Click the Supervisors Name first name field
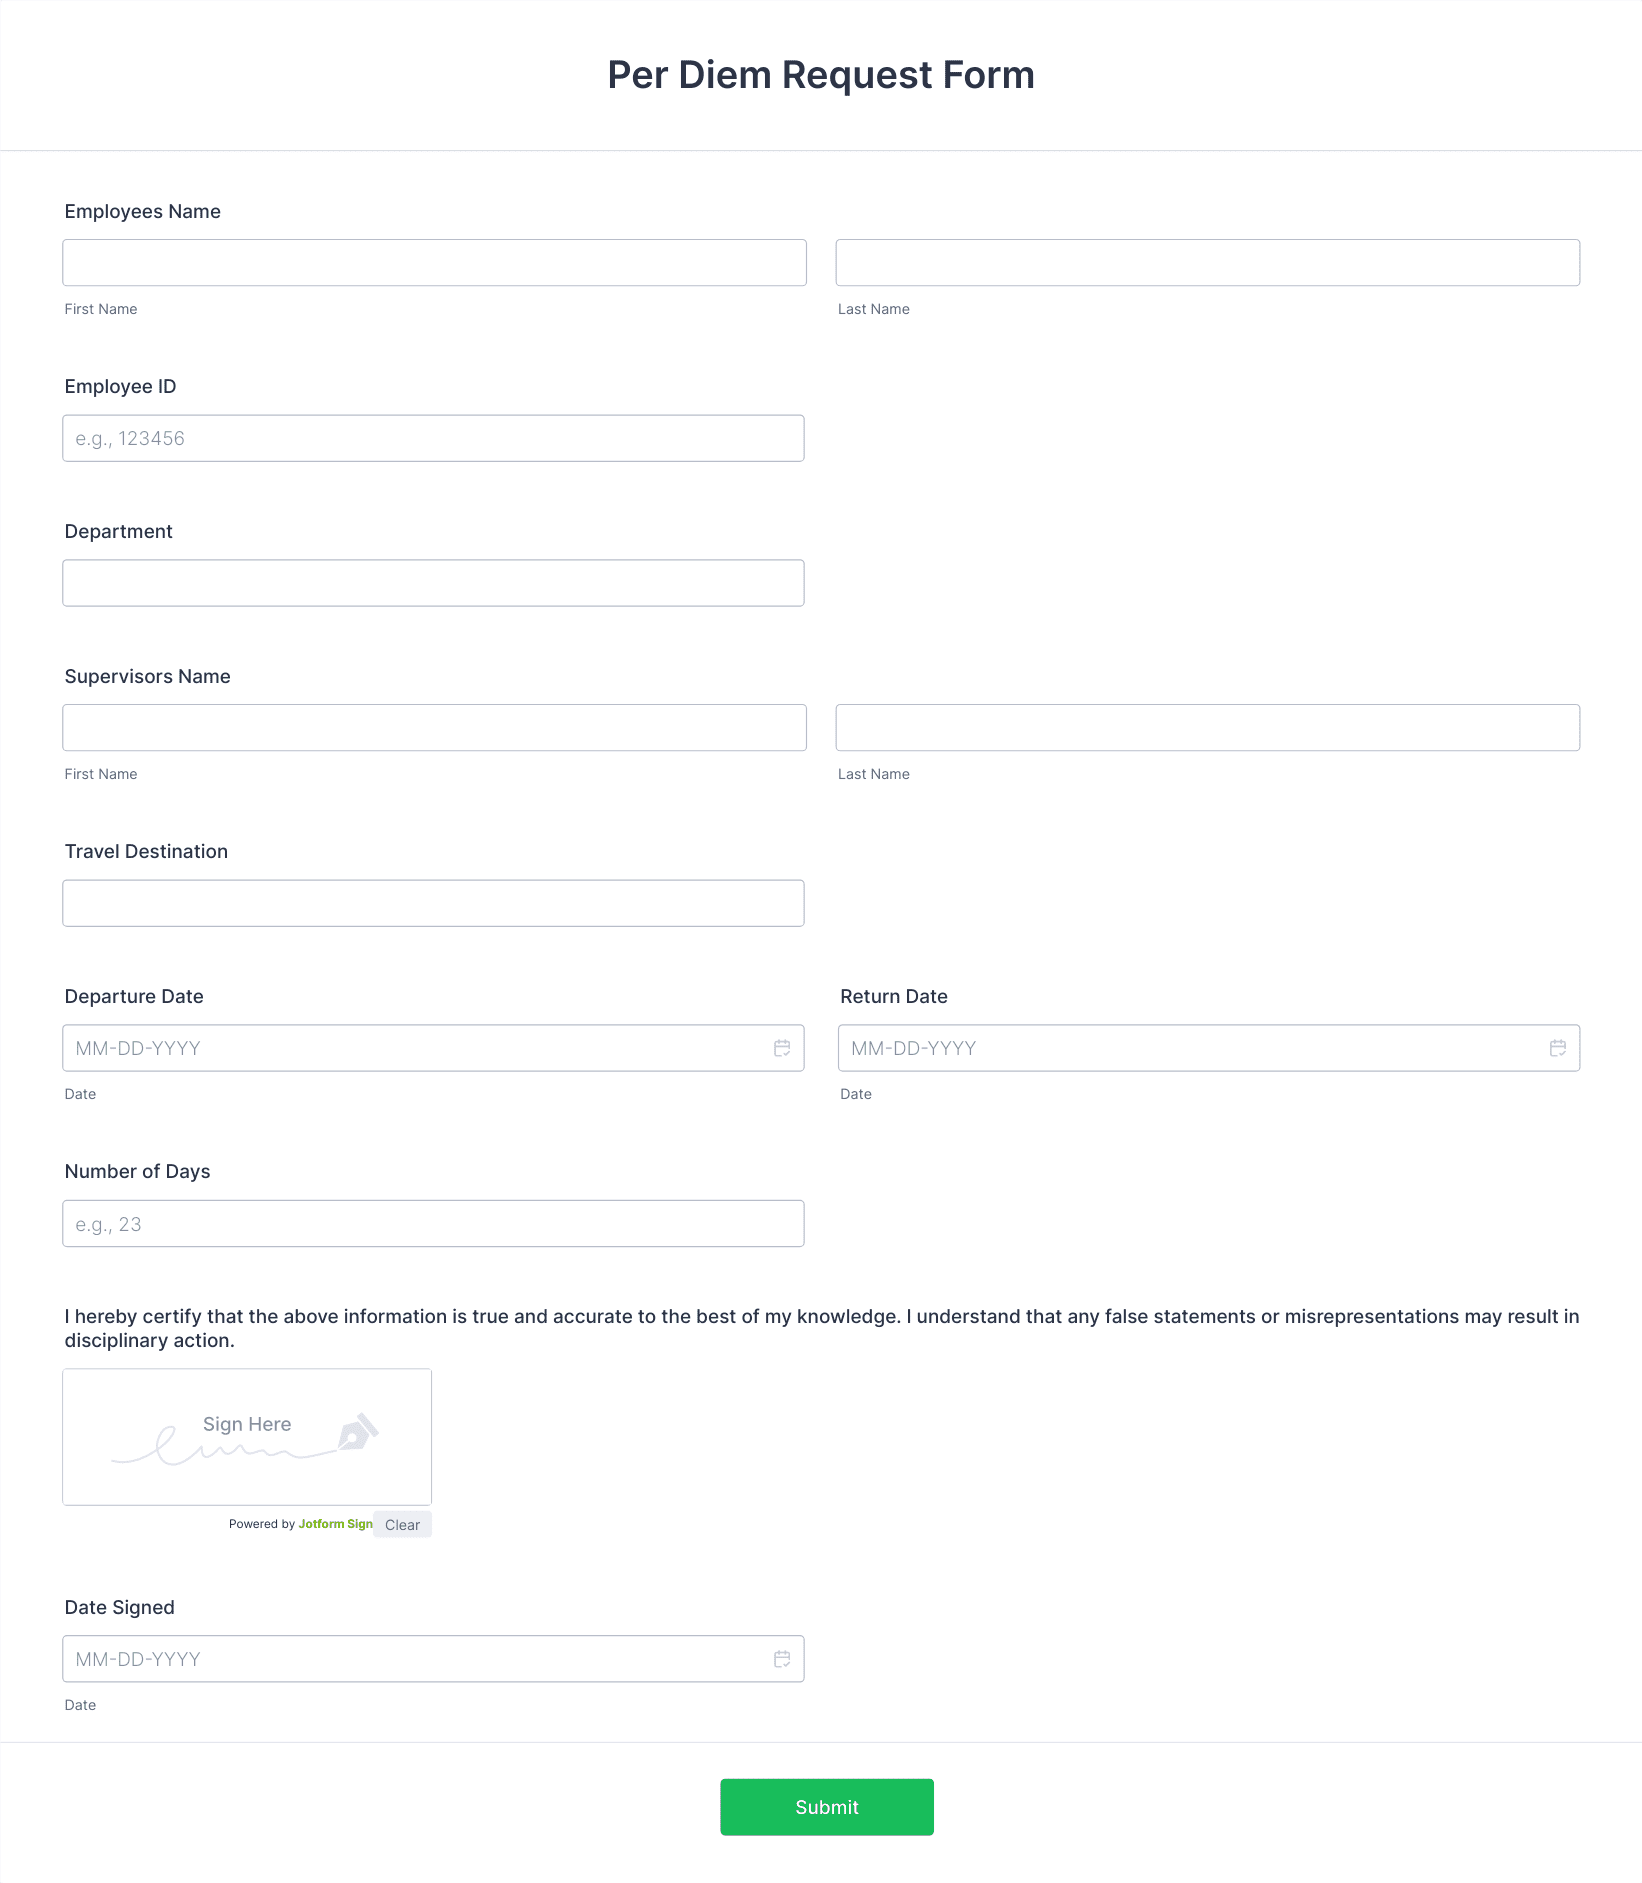 coord(434,728)
